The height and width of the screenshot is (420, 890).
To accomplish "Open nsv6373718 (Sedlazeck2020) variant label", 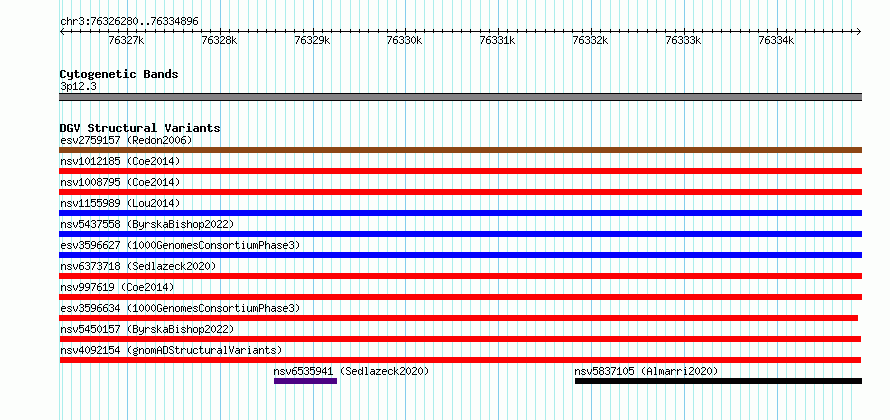I will pyautogui.click(x=138, y=266).
